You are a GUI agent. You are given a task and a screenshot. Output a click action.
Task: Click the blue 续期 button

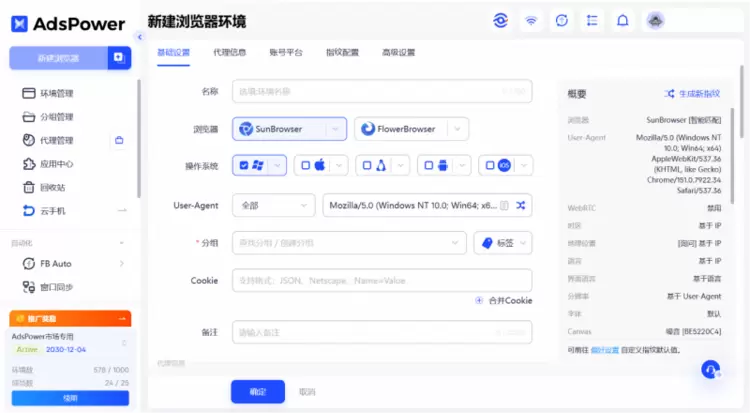click(70, 398)
